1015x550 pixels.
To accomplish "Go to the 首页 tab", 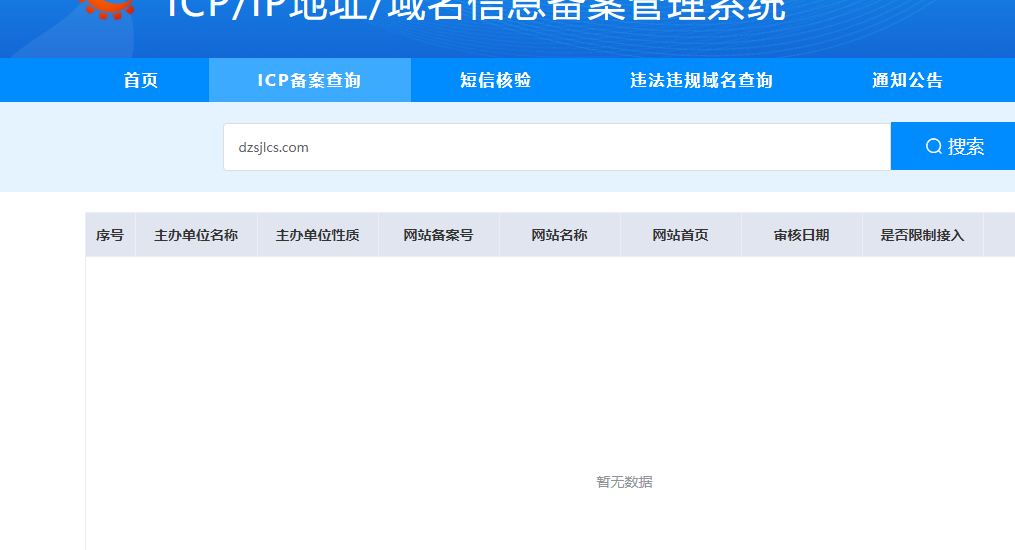I will [x=141, y=81].
